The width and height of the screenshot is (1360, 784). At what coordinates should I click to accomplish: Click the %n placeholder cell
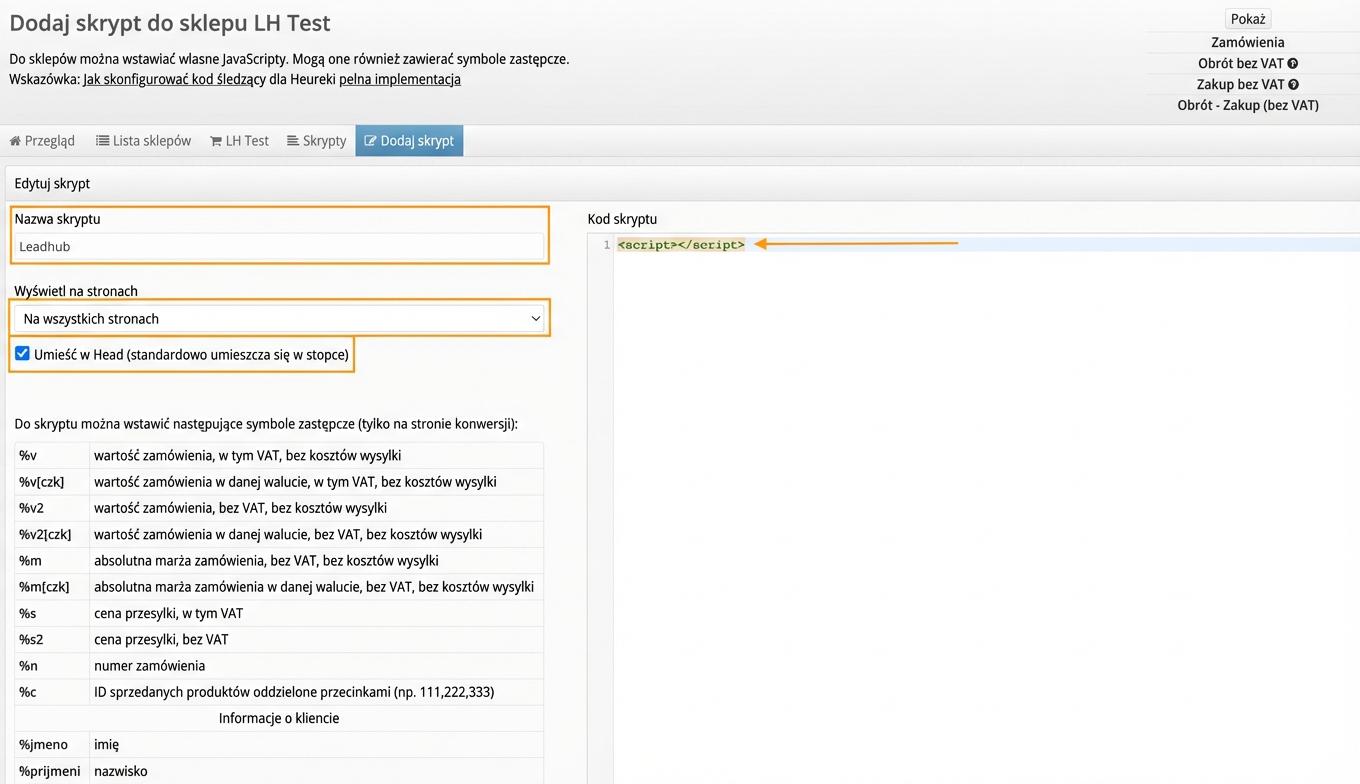pyautogui.click(x=52, y=666)
